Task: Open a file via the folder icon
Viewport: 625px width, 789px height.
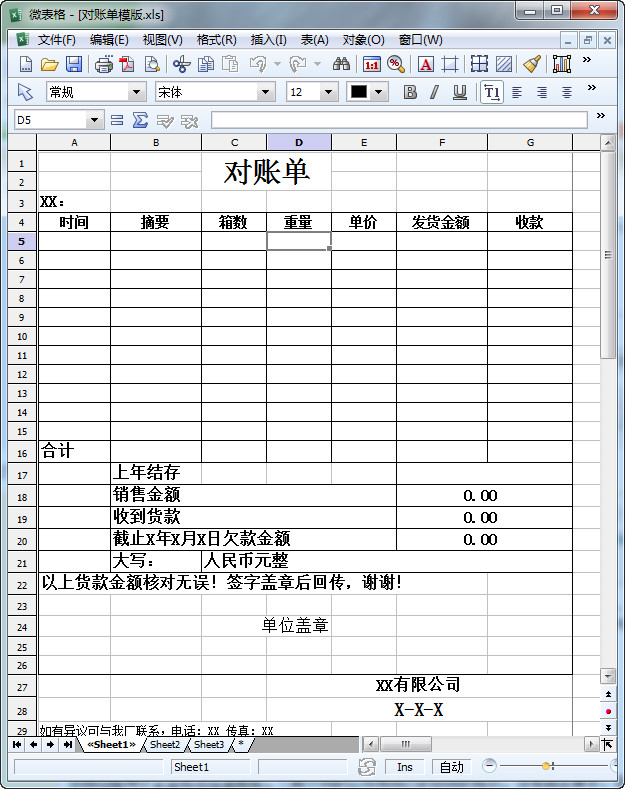Action: (x=49, y=64)
